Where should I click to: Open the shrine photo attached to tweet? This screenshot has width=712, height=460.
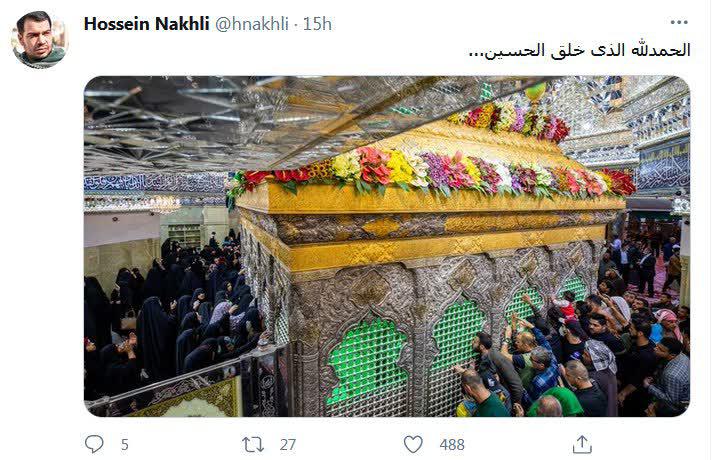click(387, 246)
